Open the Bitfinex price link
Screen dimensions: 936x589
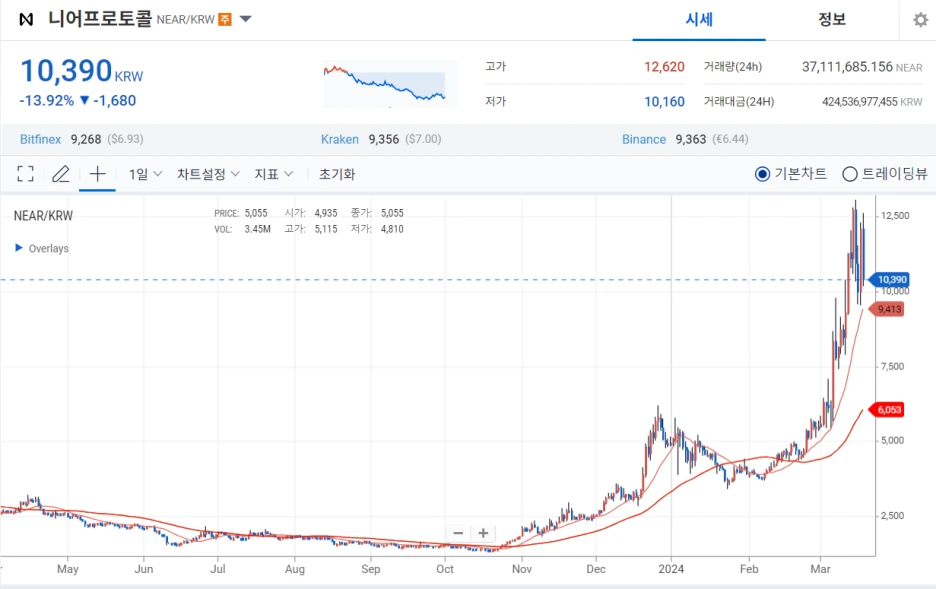(x=41, y=139)
